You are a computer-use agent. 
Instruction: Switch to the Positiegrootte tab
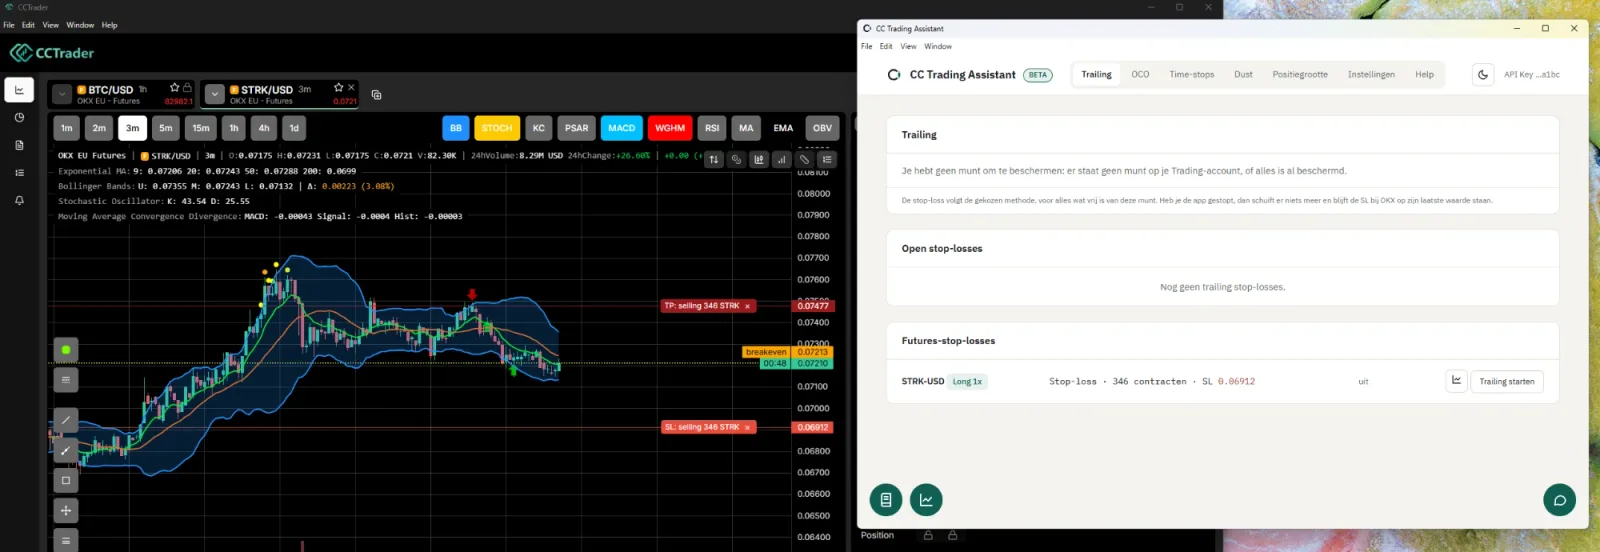(x=1300, y=74)
